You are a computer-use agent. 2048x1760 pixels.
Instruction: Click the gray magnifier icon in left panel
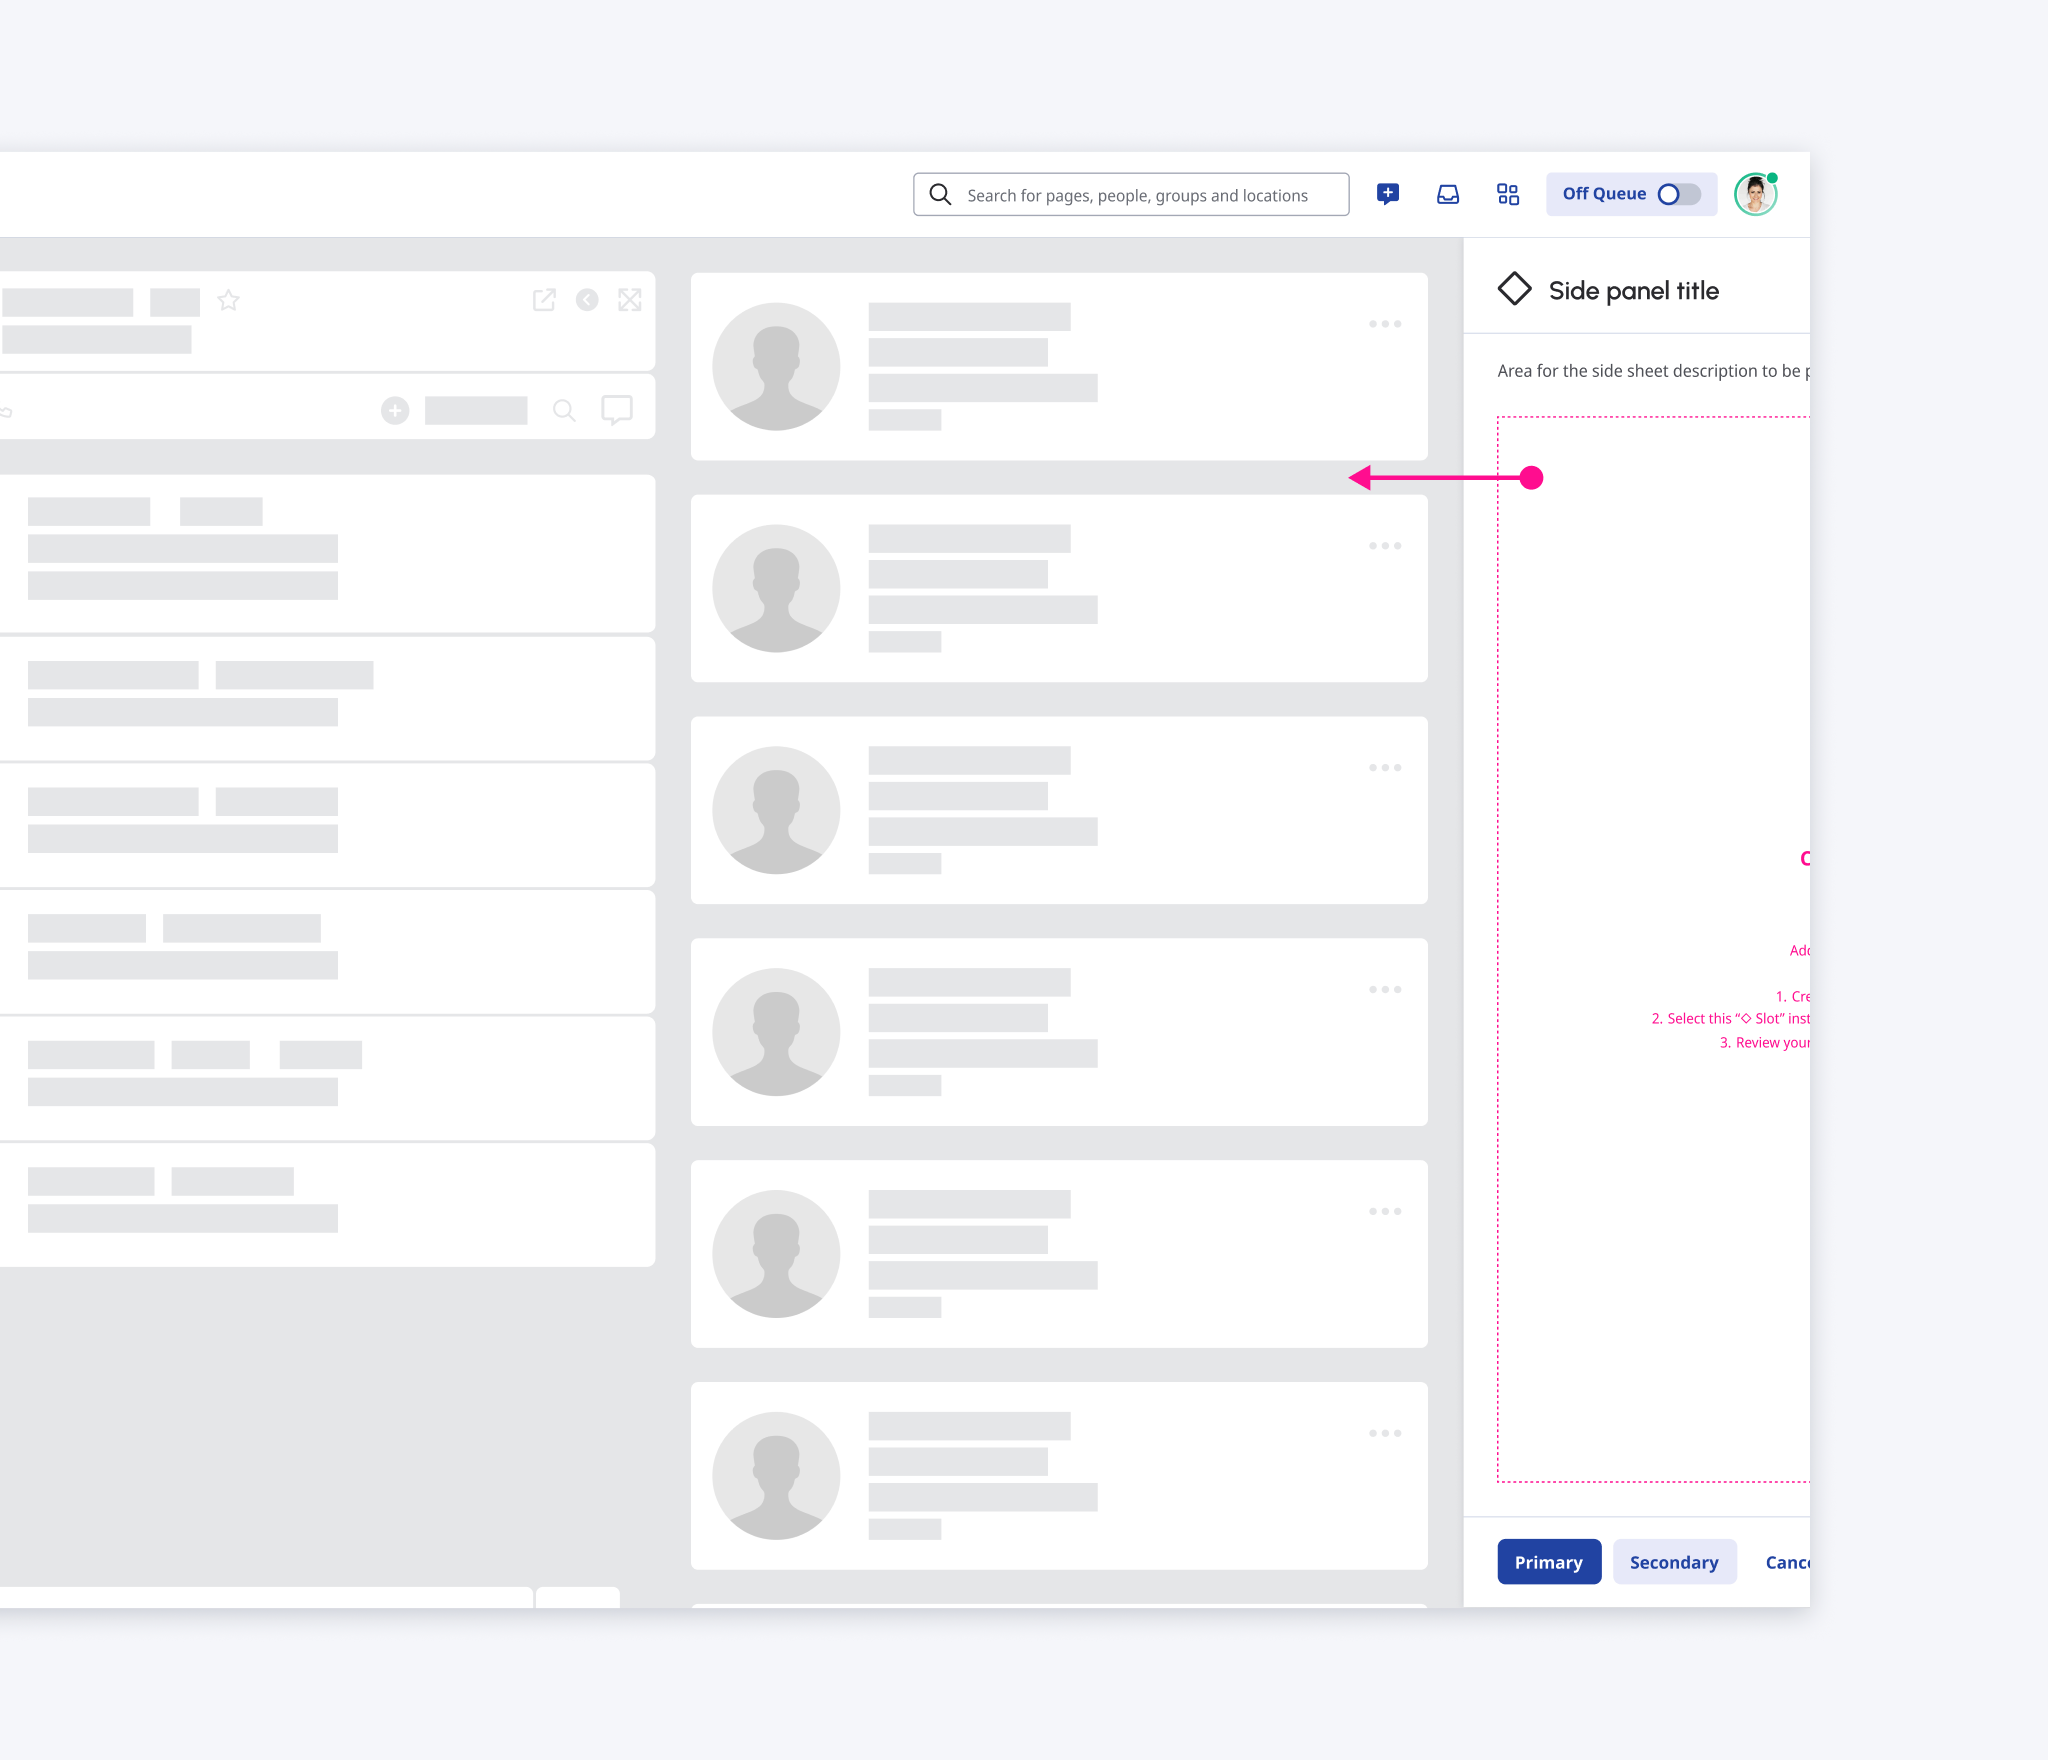pos(564,410)
